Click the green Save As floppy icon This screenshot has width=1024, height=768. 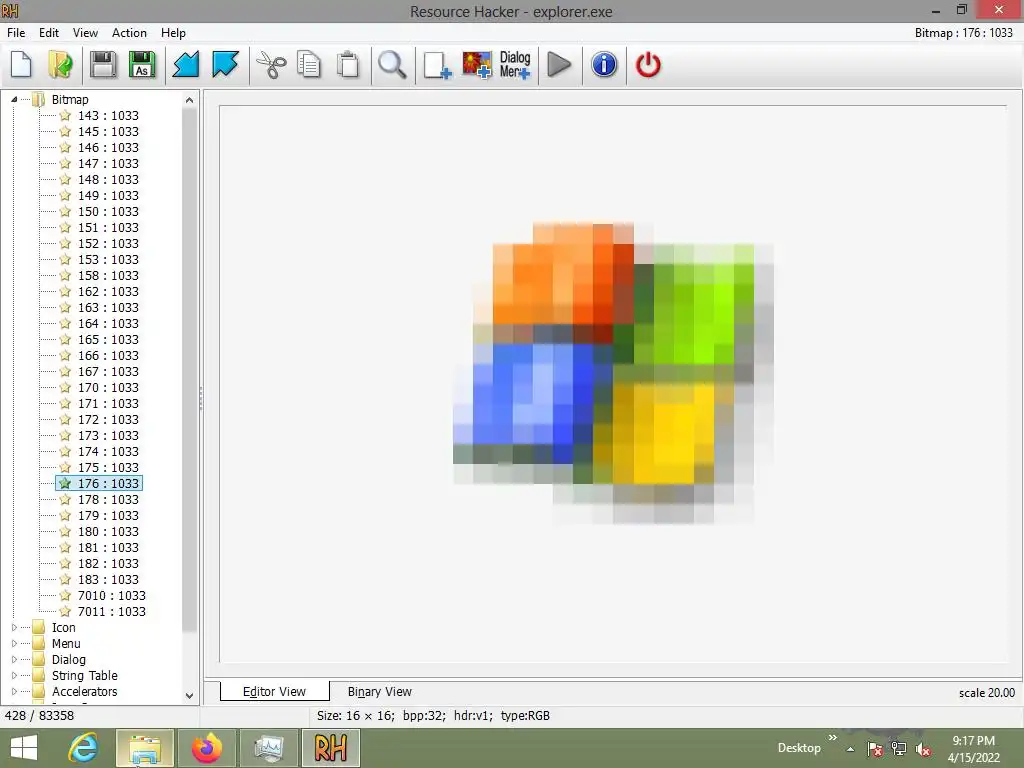click(x=142, y=65)
